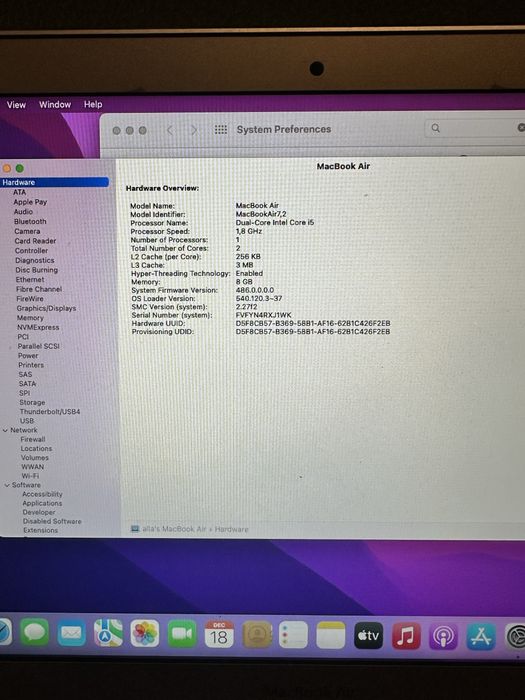Select Ethernet in sidebar
The image size is (525, 700).
tap(30, 279)
